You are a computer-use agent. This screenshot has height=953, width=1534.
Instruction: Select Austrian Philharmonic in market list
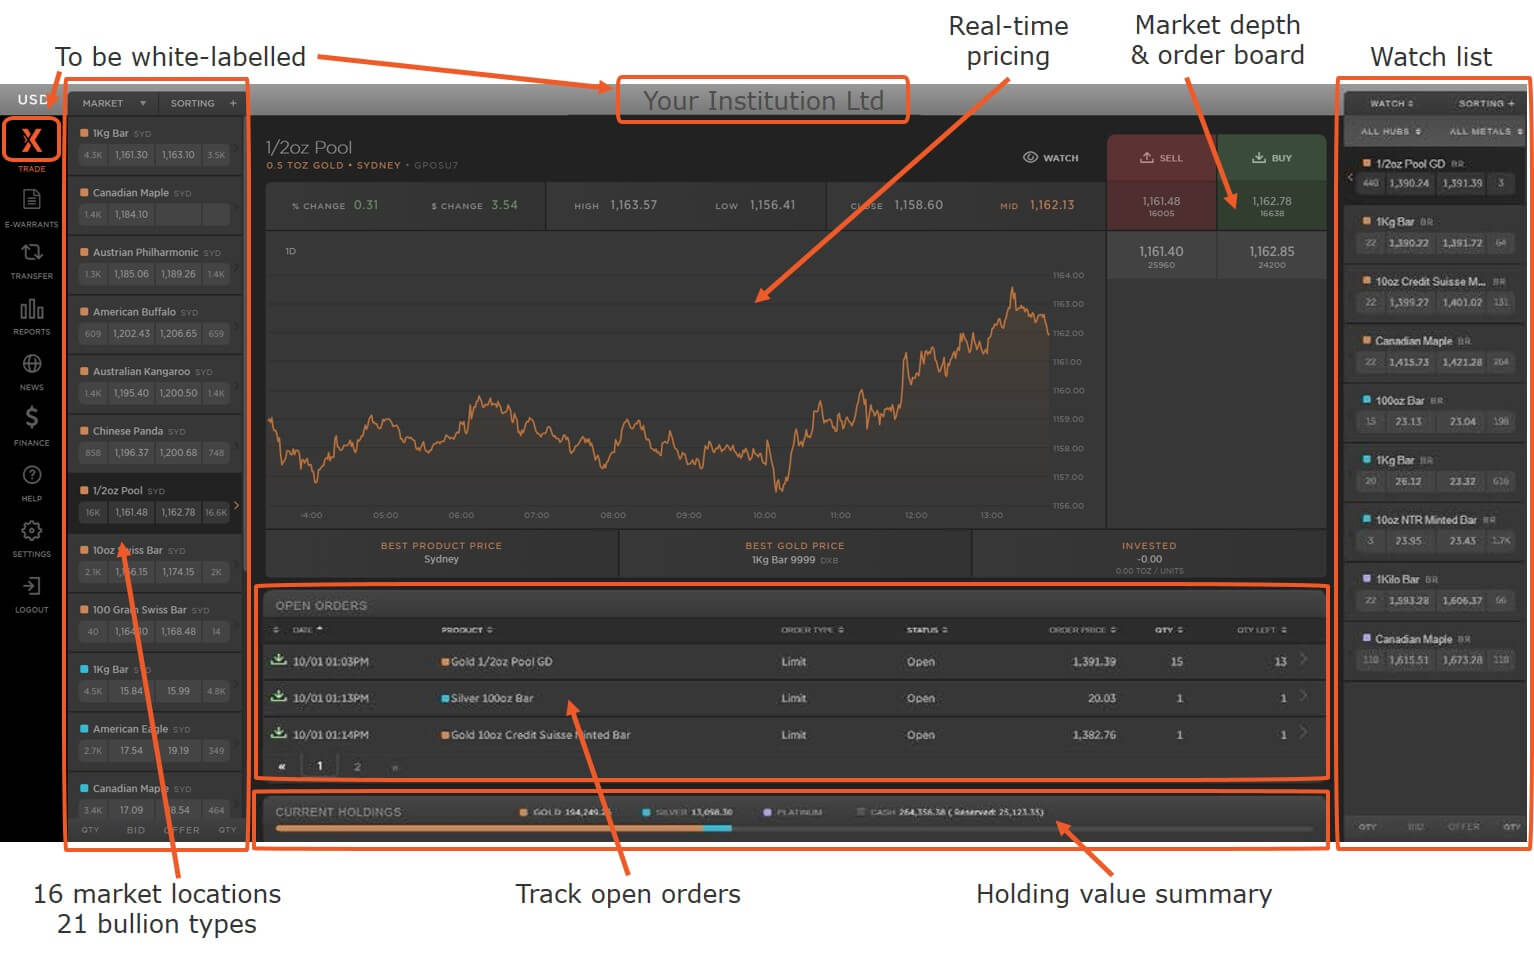(x=155, y=264)
